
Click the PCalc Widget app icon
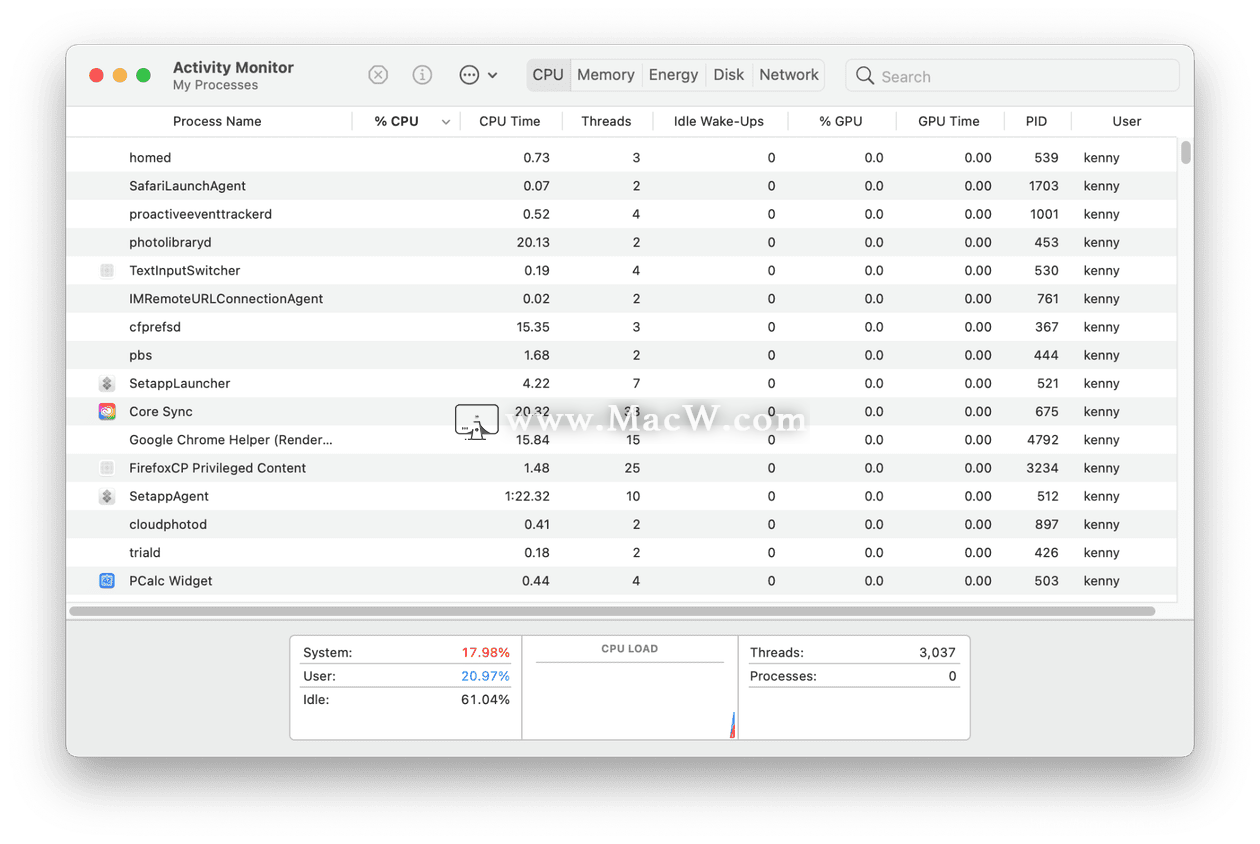pyautogui.click(x=107, y=581)
